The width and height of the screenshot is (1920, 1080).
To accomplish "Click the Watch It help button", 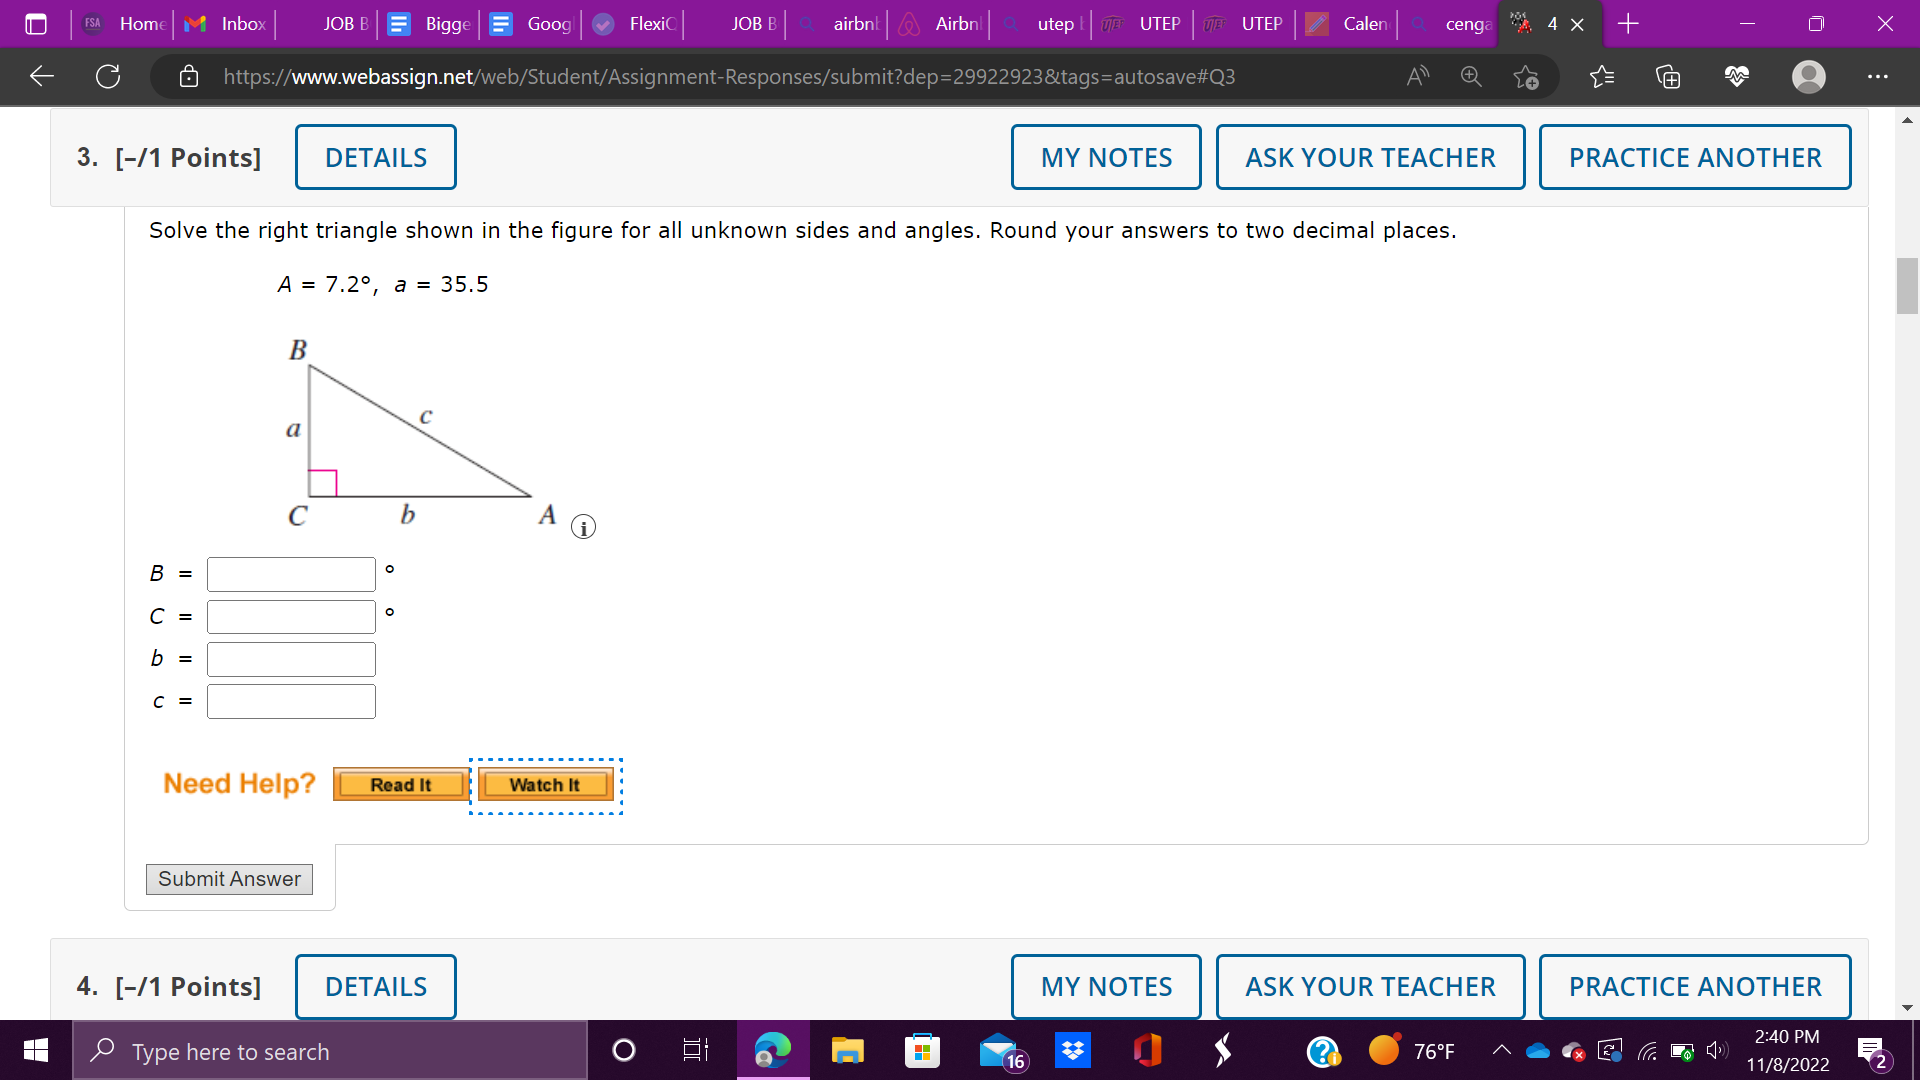I will tap(545, 785).
